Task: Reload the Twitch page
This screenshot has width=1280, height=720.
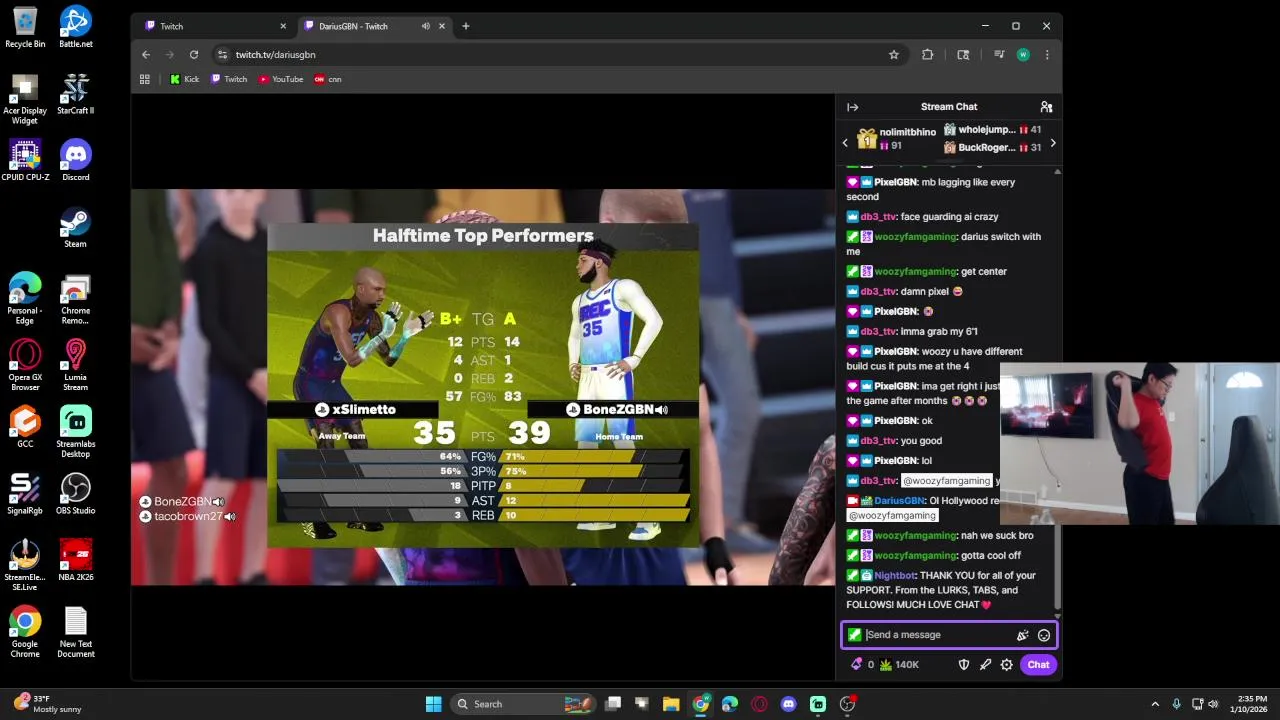Action: [x=194, y=55]
